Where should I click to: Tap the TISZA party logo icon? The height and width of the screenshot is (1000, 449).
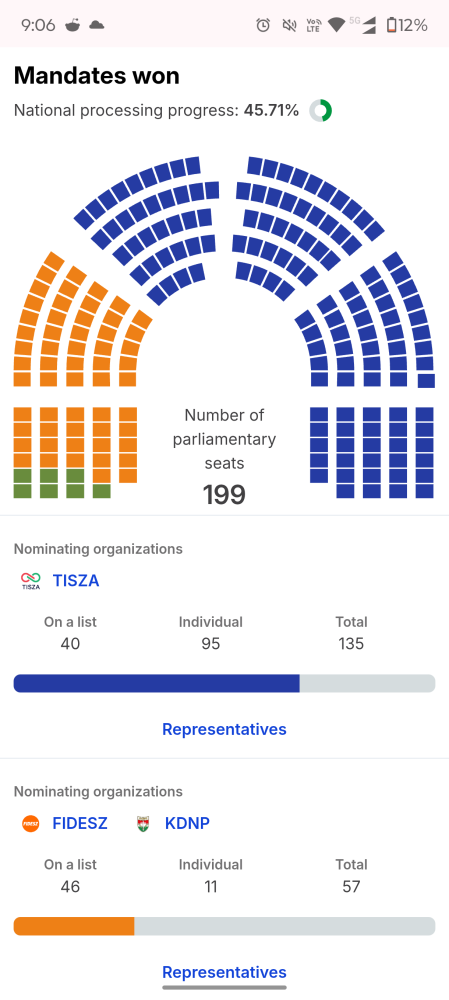click(31, 581)
